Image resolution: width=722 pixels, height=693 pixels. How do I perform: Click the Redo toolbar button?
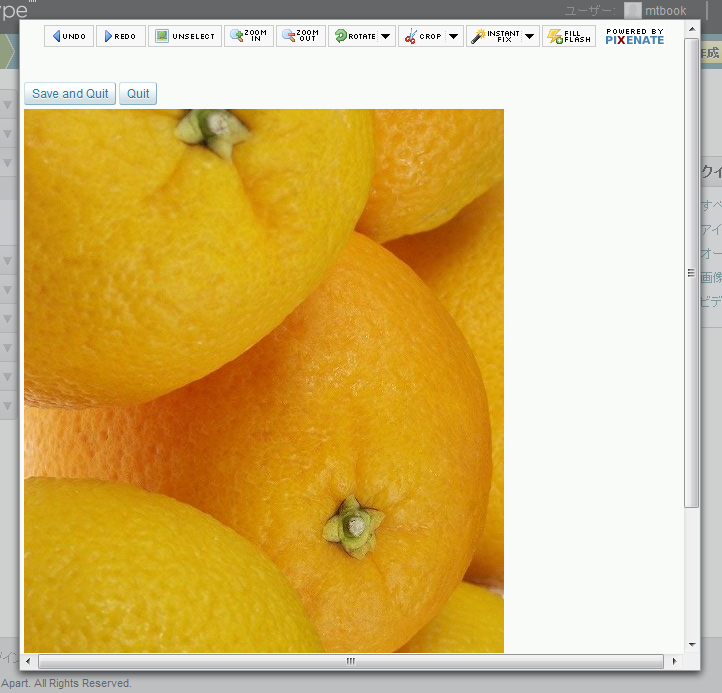click(x=121, y=36)
